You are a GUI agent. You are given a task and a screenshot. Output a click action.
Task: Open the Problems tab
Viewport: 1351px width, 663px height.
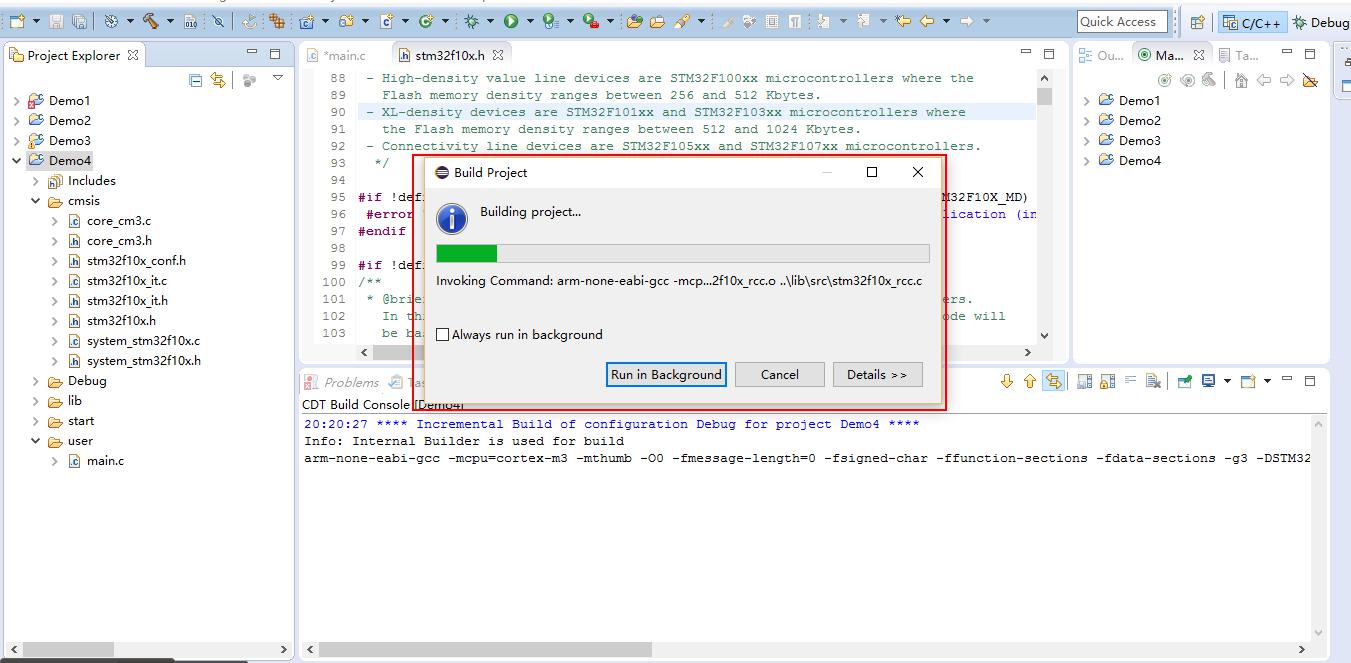coord(342,382)
